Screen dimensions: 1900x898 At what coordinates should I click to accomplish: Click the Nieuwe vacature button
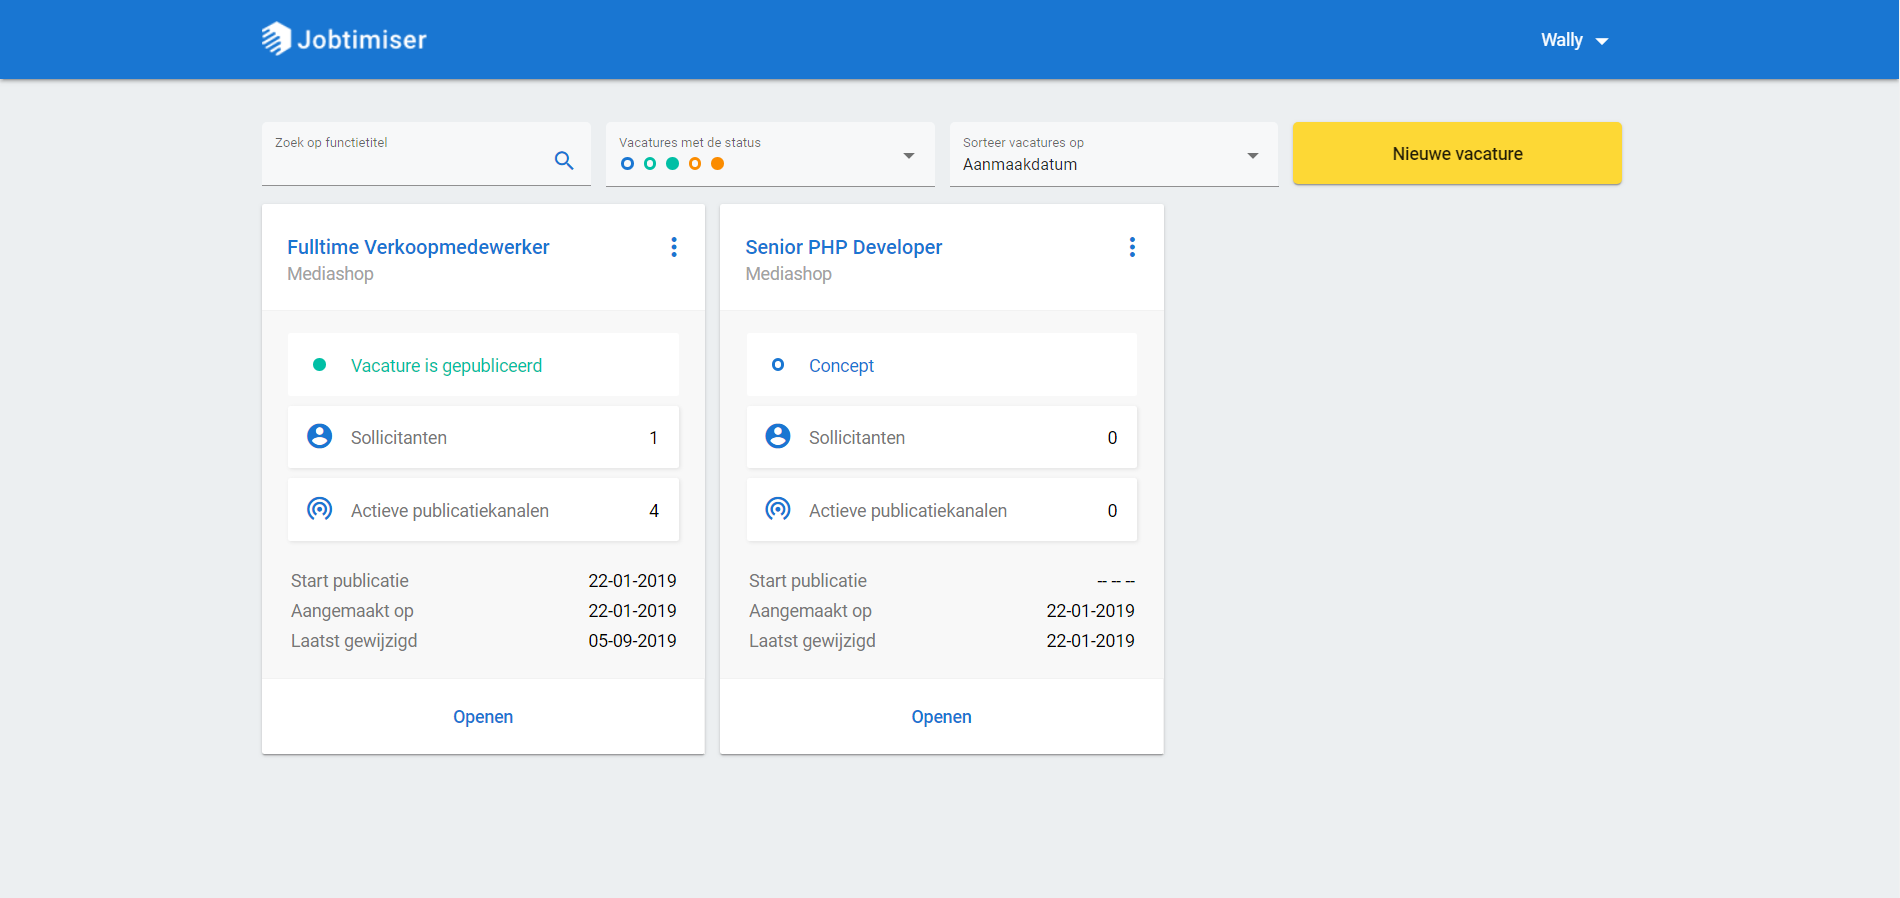click(x=1457, y=153)
